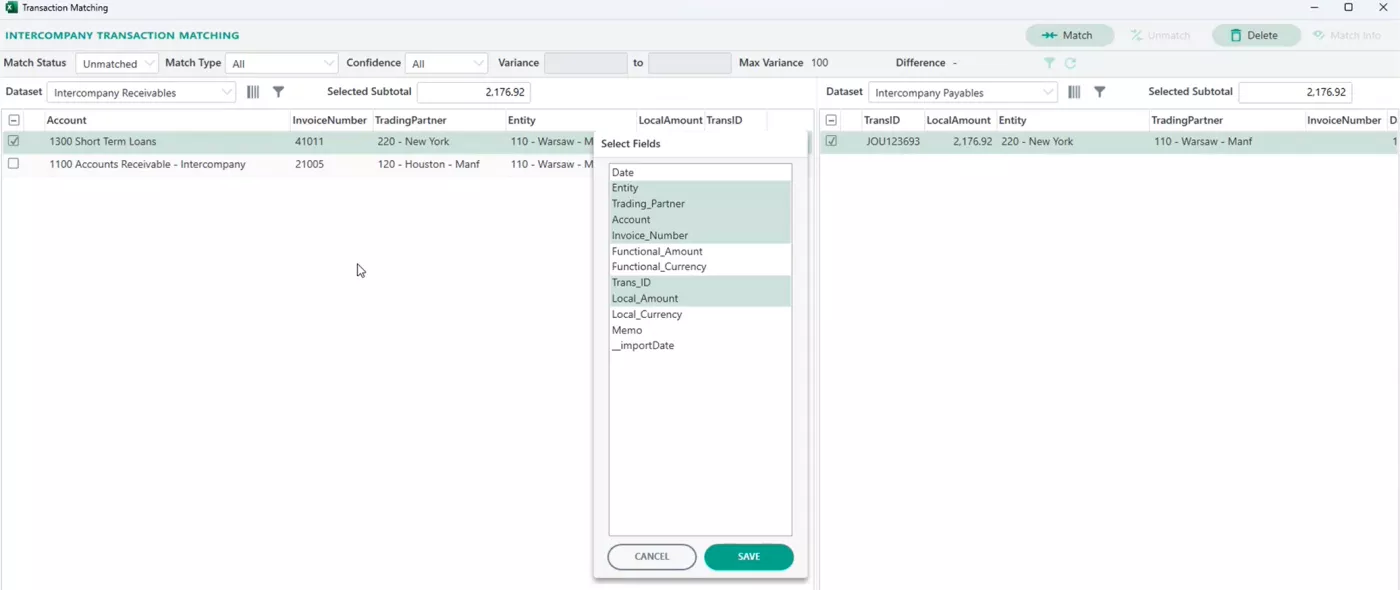Click the Receivables TradingPartner column header
Screen dimensions: 1400x590
(411, 120)
